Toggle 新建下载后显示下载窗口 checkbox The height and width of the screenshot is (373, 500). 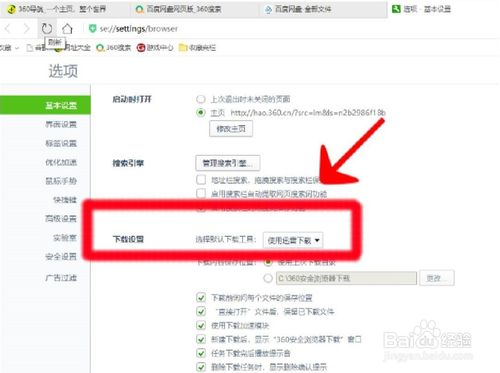point(201,339)
